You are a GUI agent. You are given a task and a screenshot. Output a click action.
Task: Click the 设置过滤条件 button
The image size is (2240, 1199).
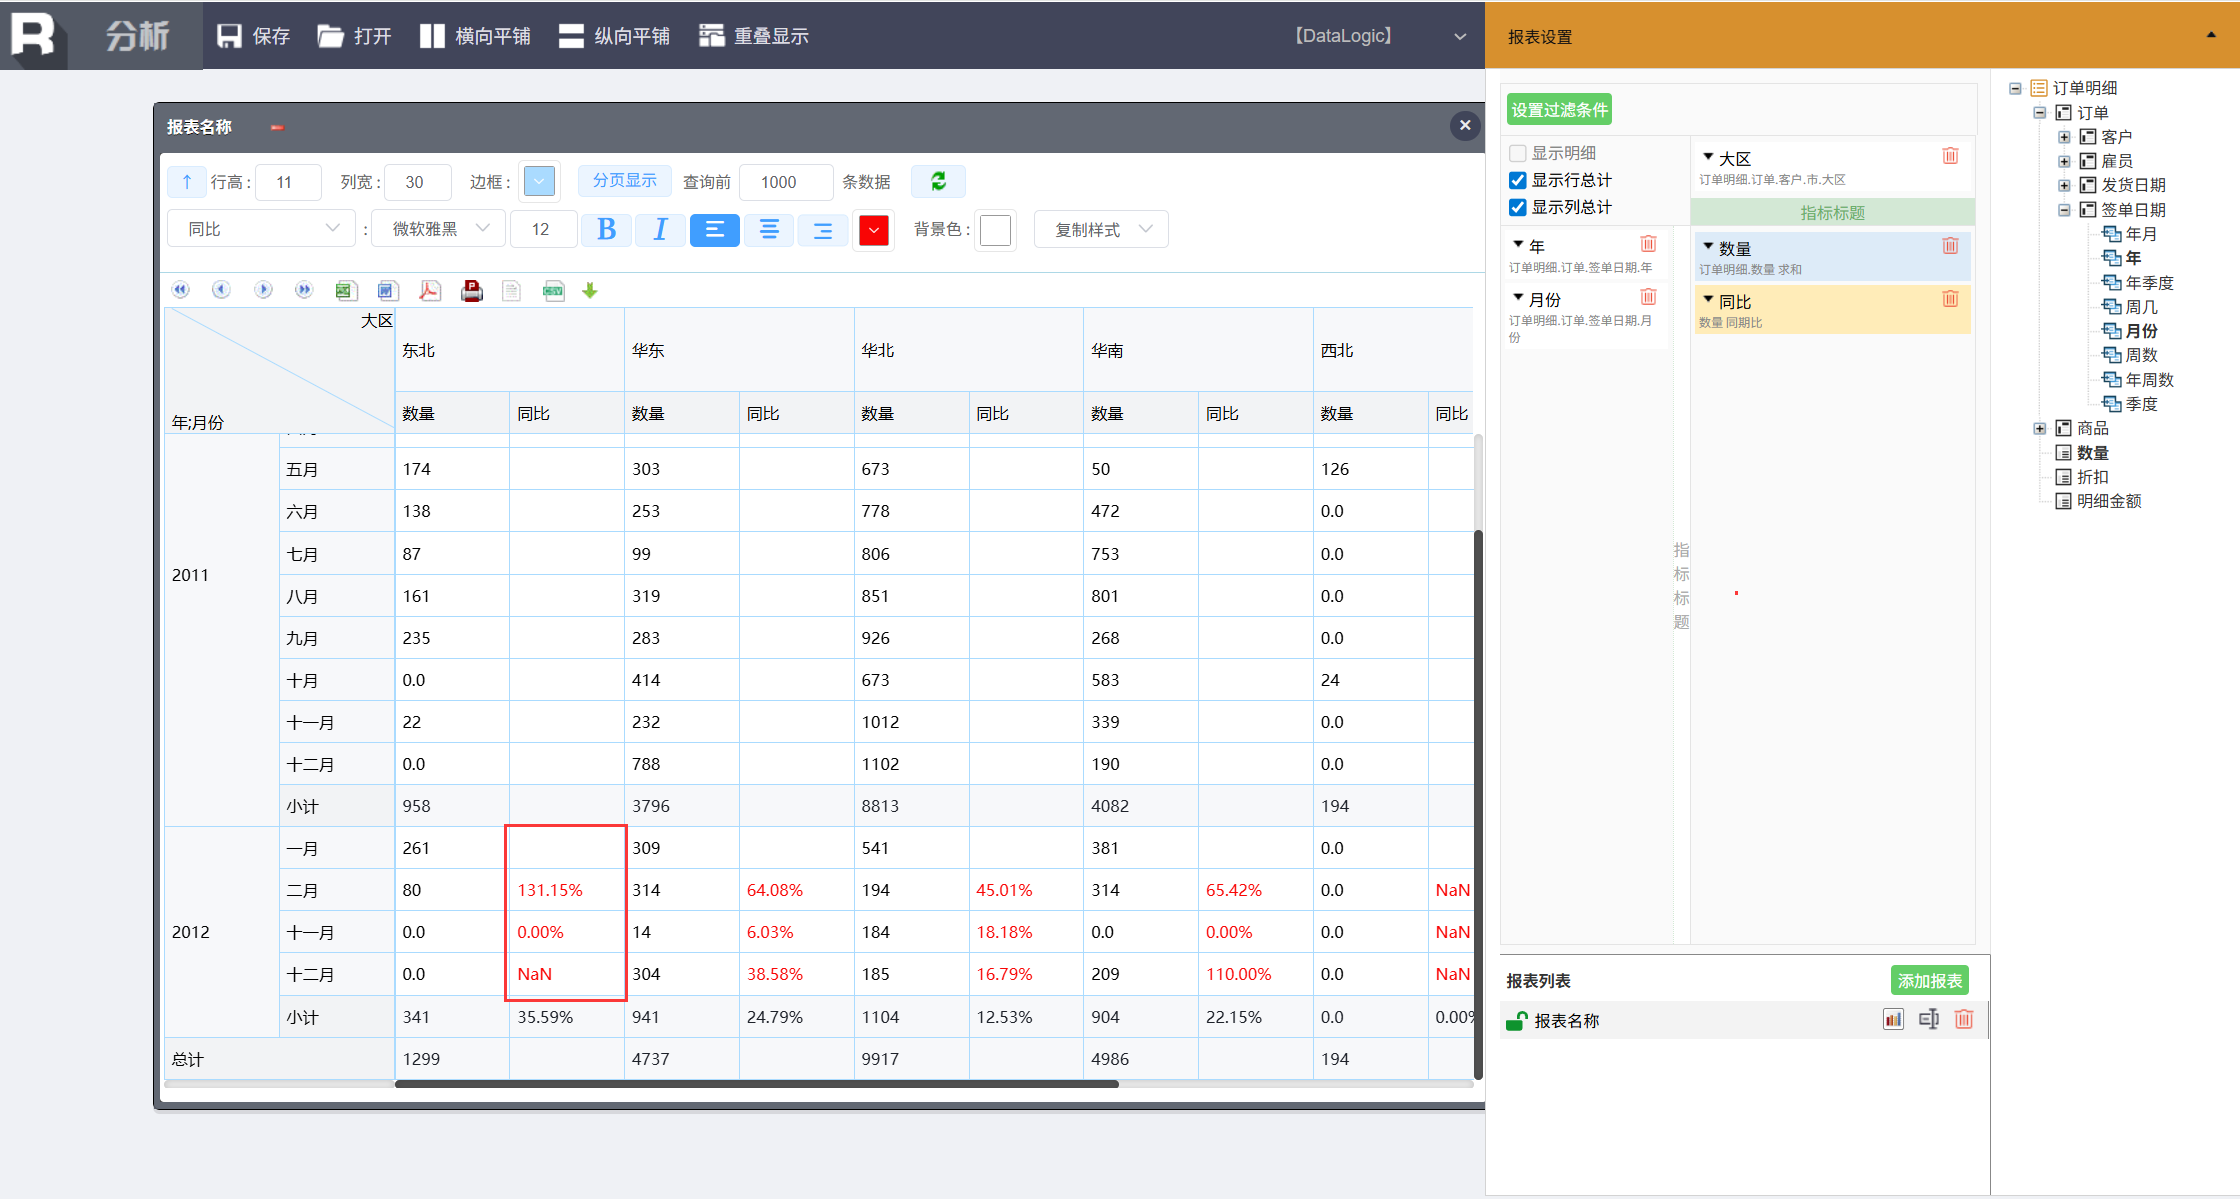pyautogui.click(x=1559, y=110)
